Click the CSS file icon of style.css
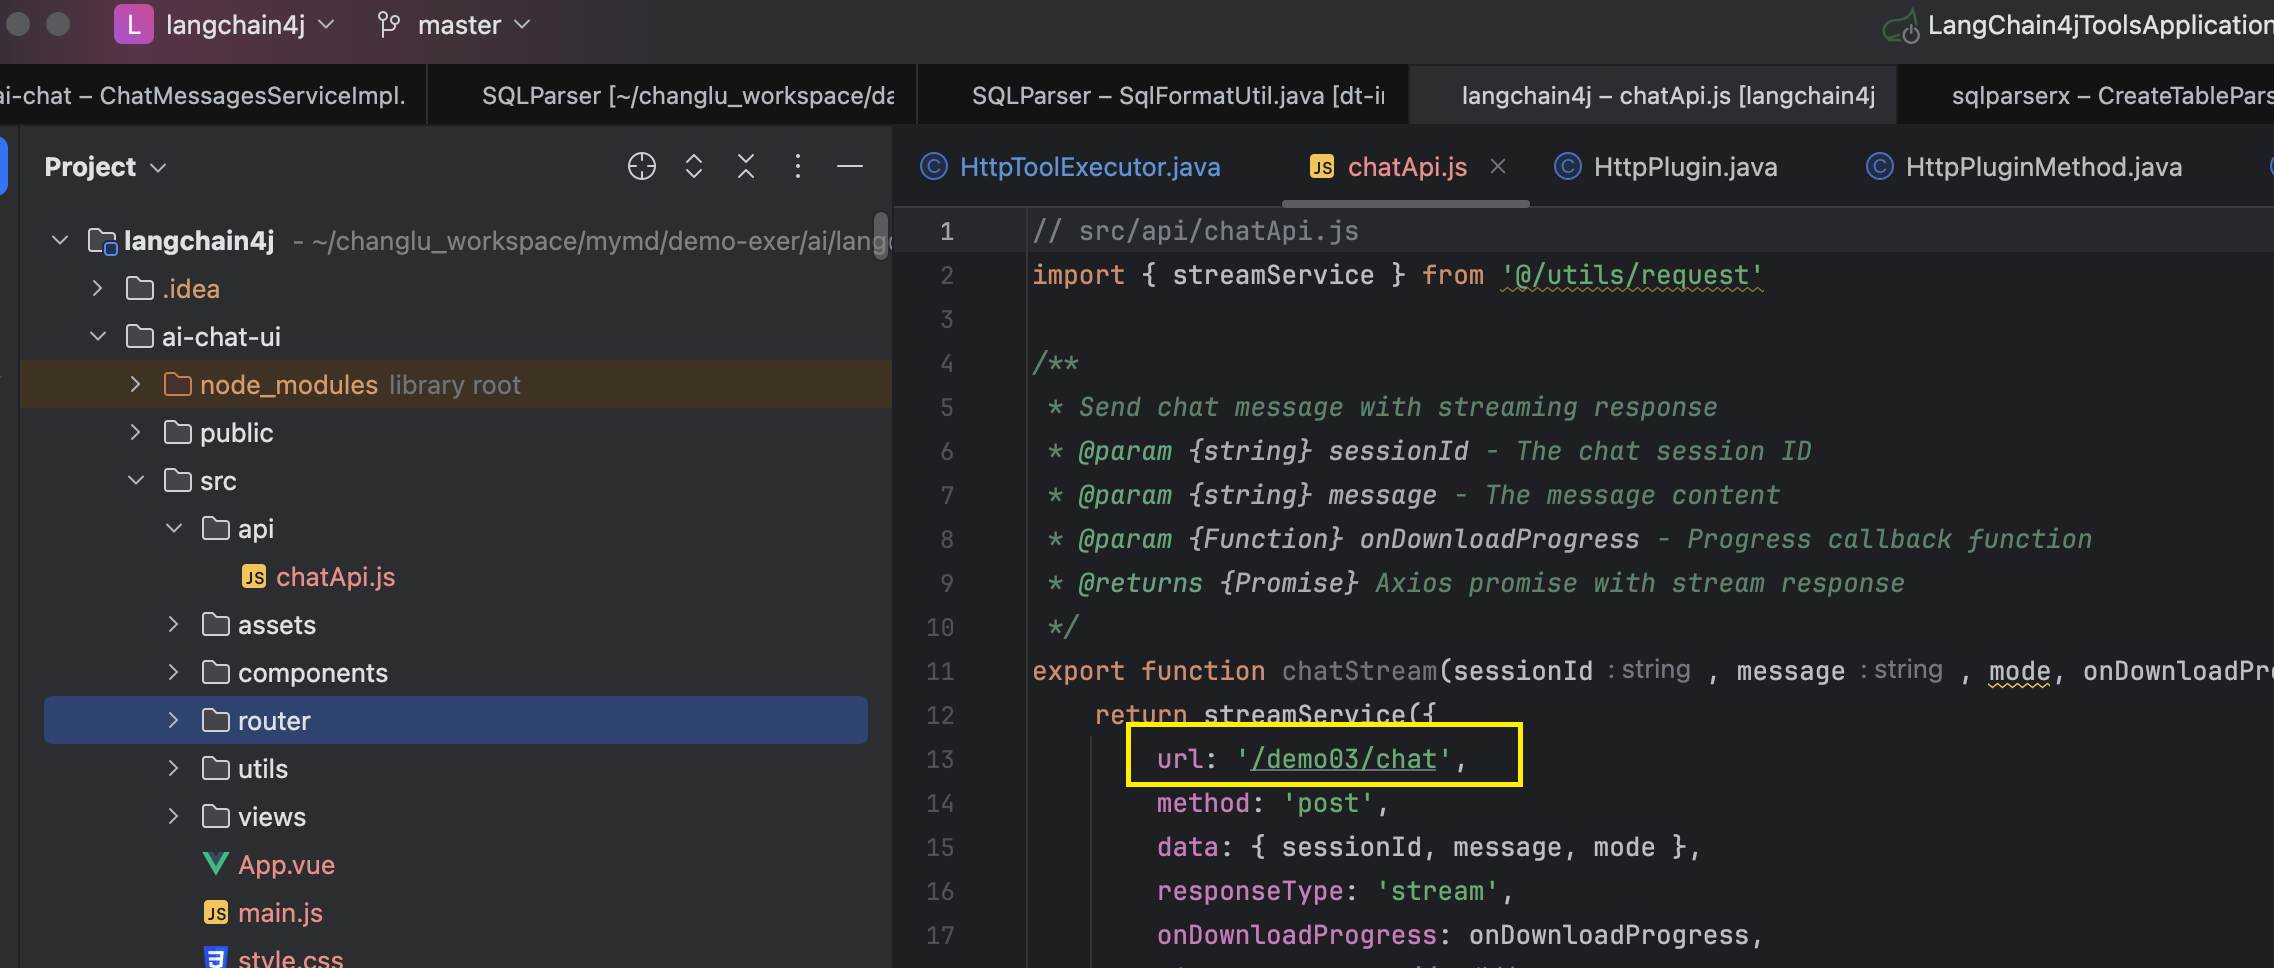The width and height of the screenshot is (2274, 968). 215,958
